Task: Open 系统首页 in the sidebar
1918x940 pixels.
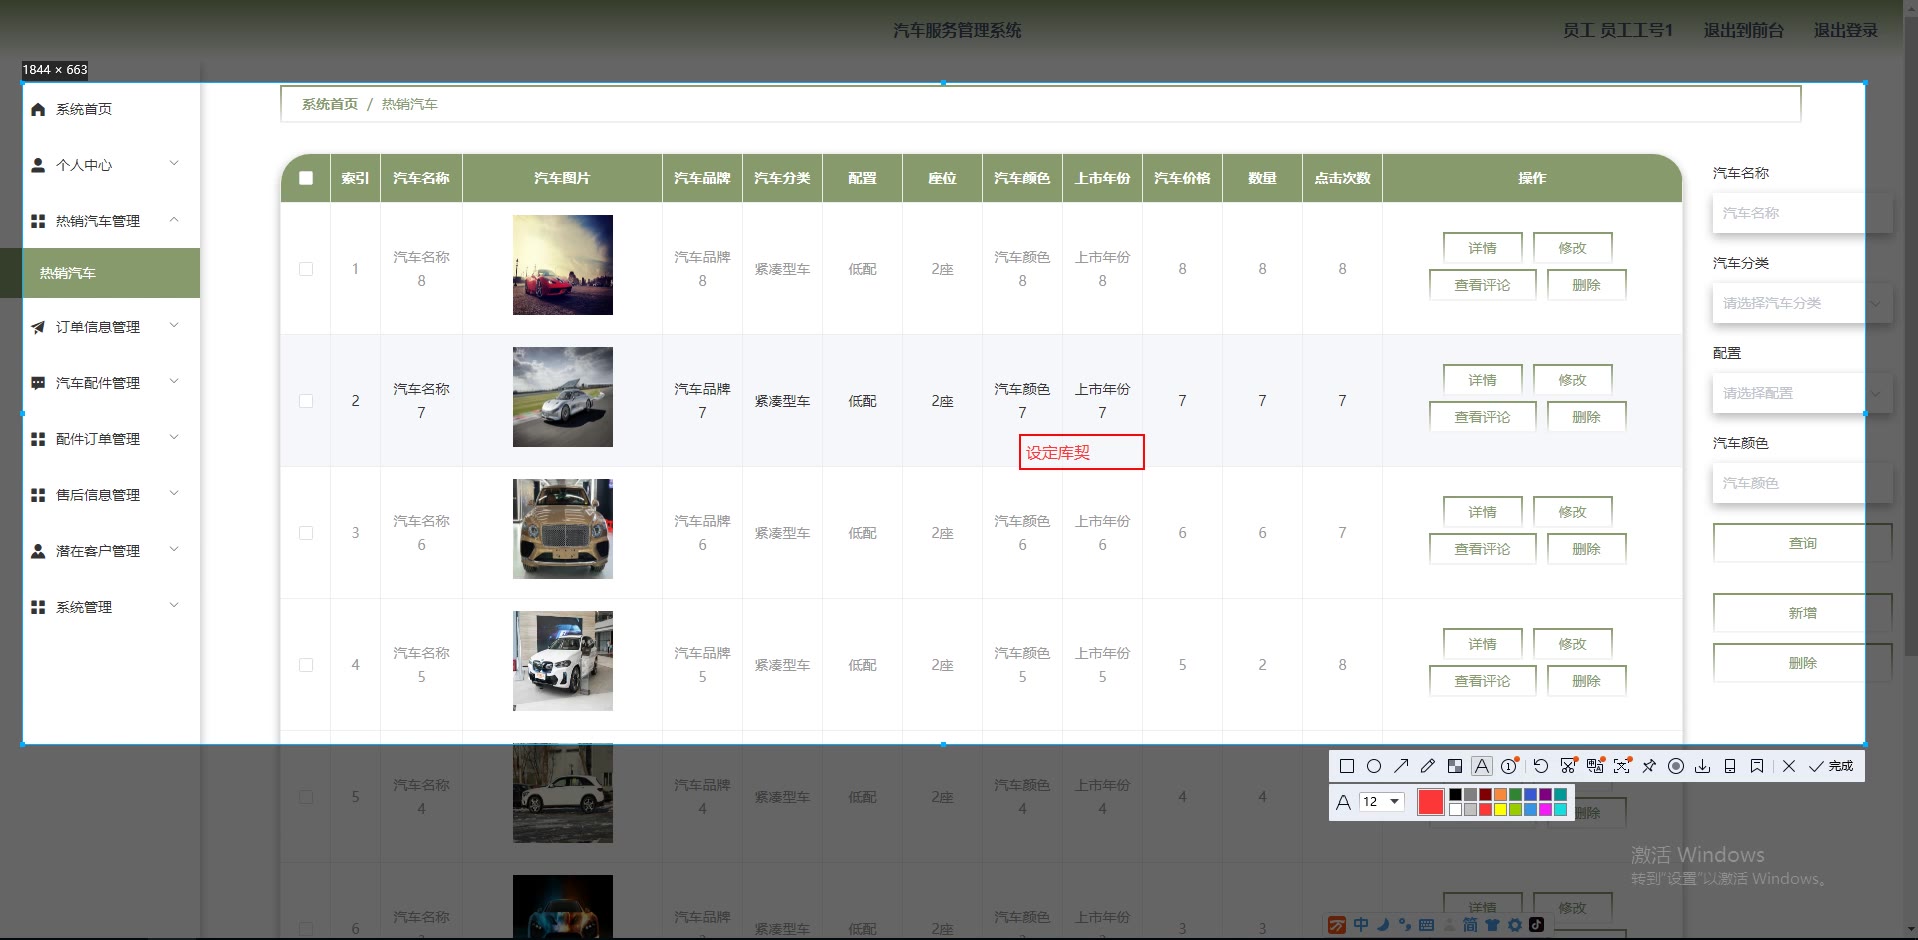Action: tap(84, 109)
